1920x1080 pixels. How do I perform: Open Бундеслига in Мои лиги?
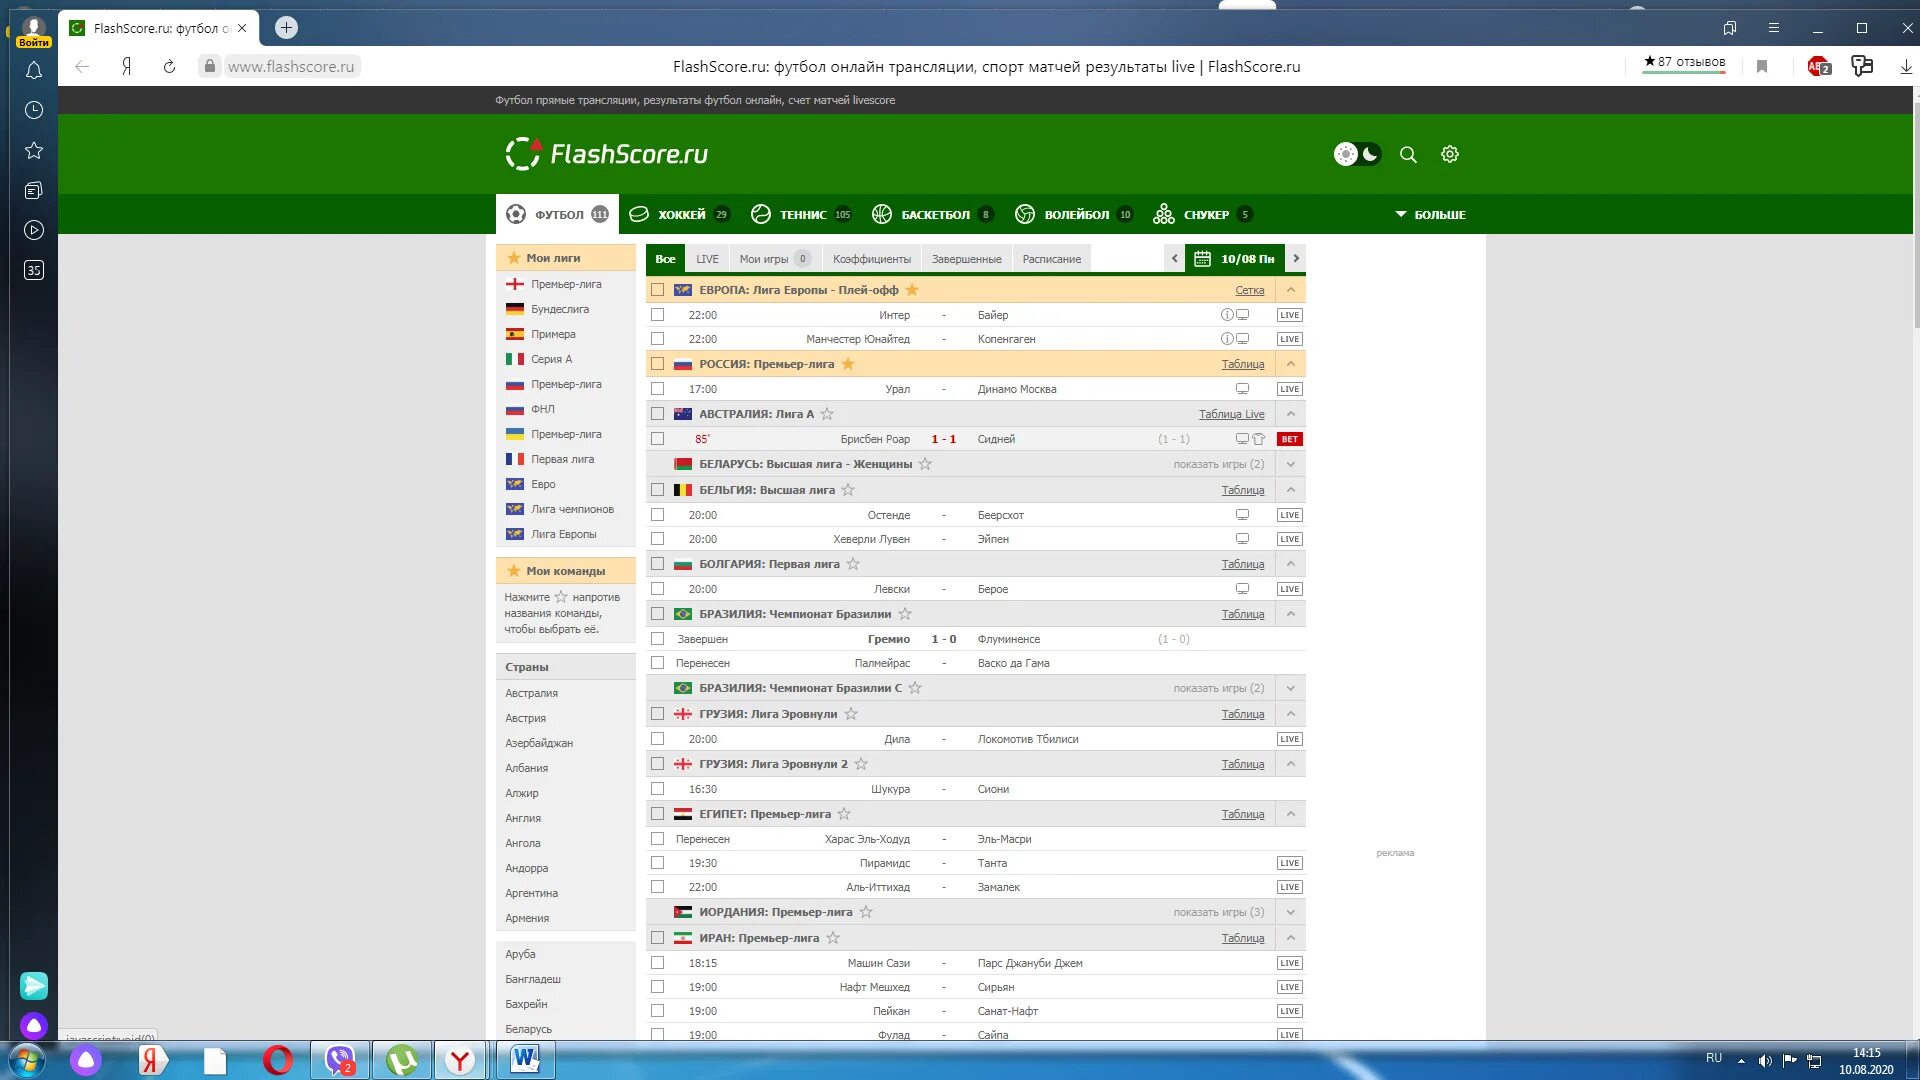pos(560,309)
